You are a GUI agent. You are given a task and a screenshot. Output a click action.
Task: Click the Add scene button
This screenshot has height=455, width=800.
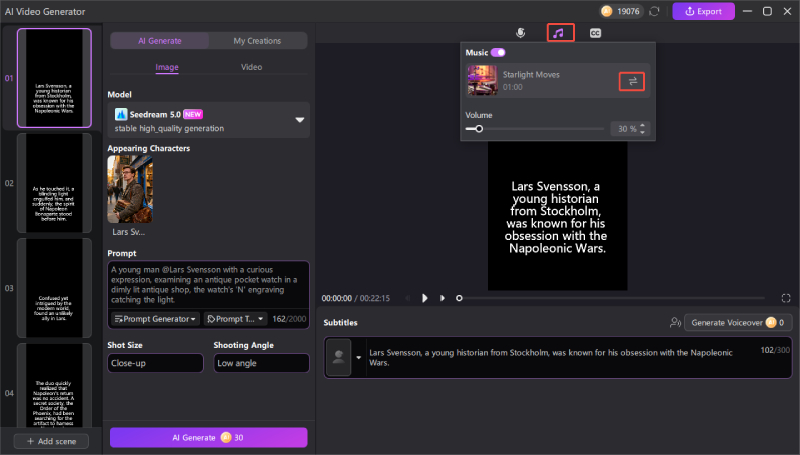pyautogui.click(x=51, y=441)
